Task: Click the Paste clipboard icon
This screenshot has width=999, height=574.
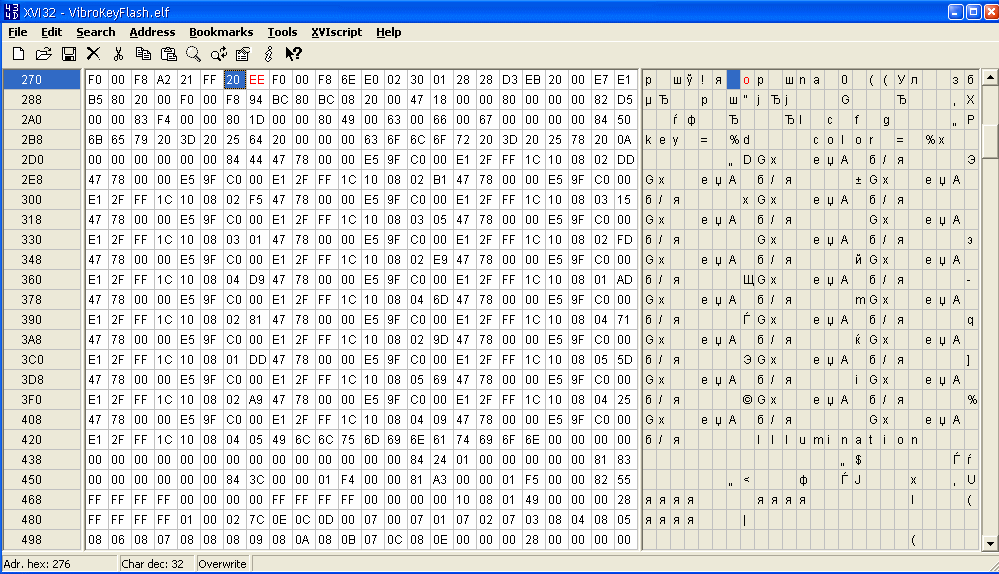Action: click(x=168, y=54)
